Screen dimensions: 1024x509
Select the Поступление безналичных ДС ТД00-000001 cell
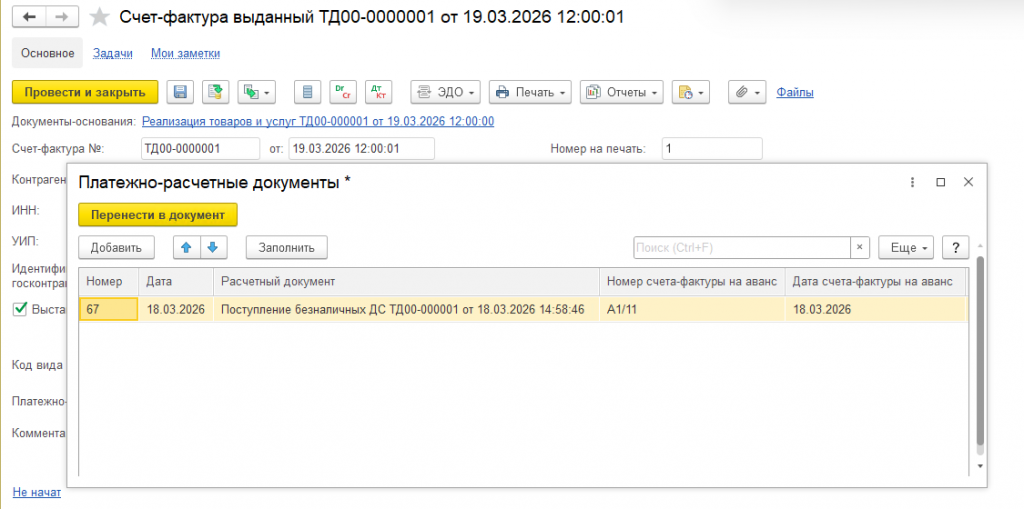[x=406, y=309]
